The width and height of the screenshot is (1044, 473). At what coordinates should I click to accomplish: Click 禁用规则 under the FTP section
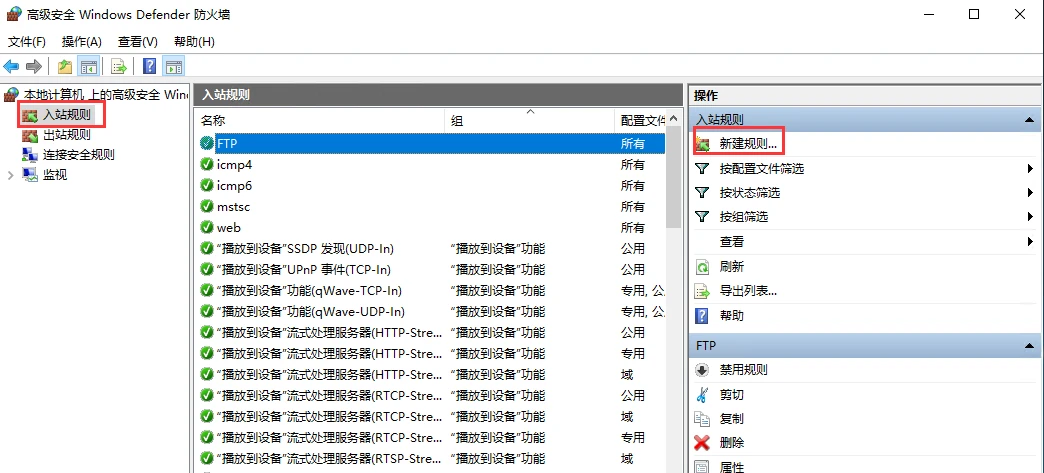point(743,370)
